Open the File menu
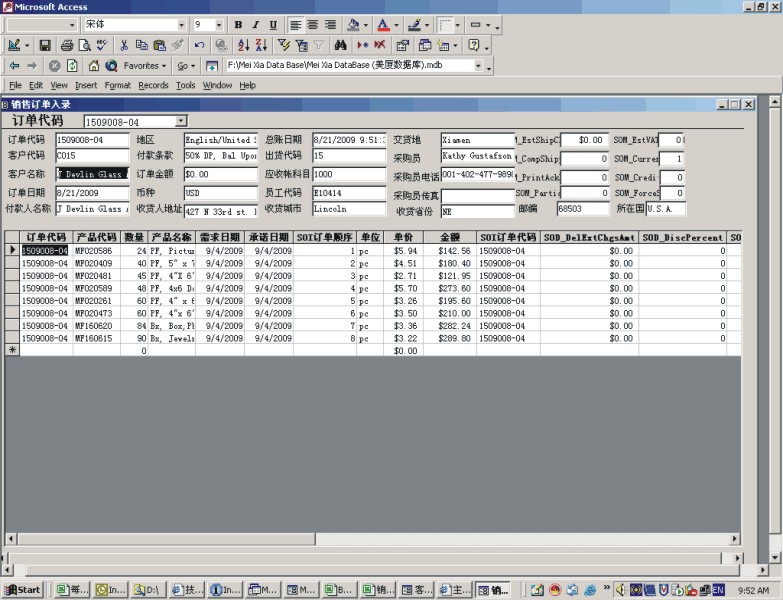The height and width of the screenshot is (600, 783). (x=15, y=85)
